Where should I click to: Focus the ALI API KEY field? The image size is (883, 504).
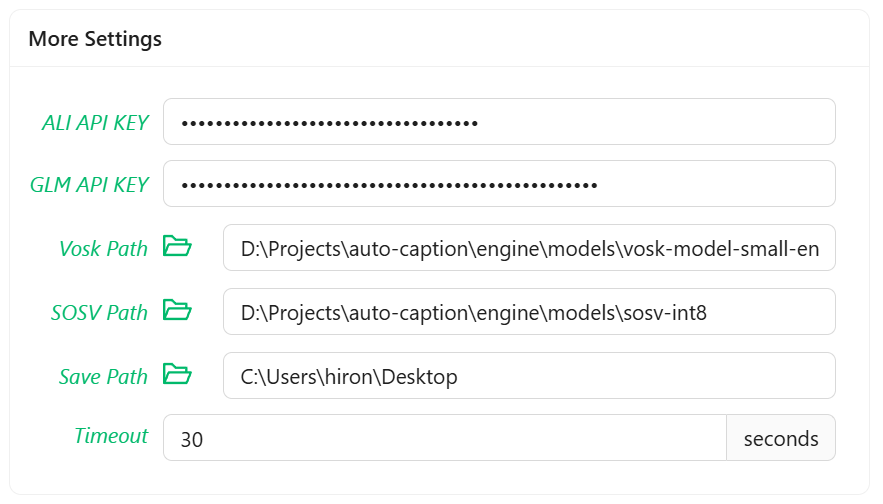pos(499,122)
